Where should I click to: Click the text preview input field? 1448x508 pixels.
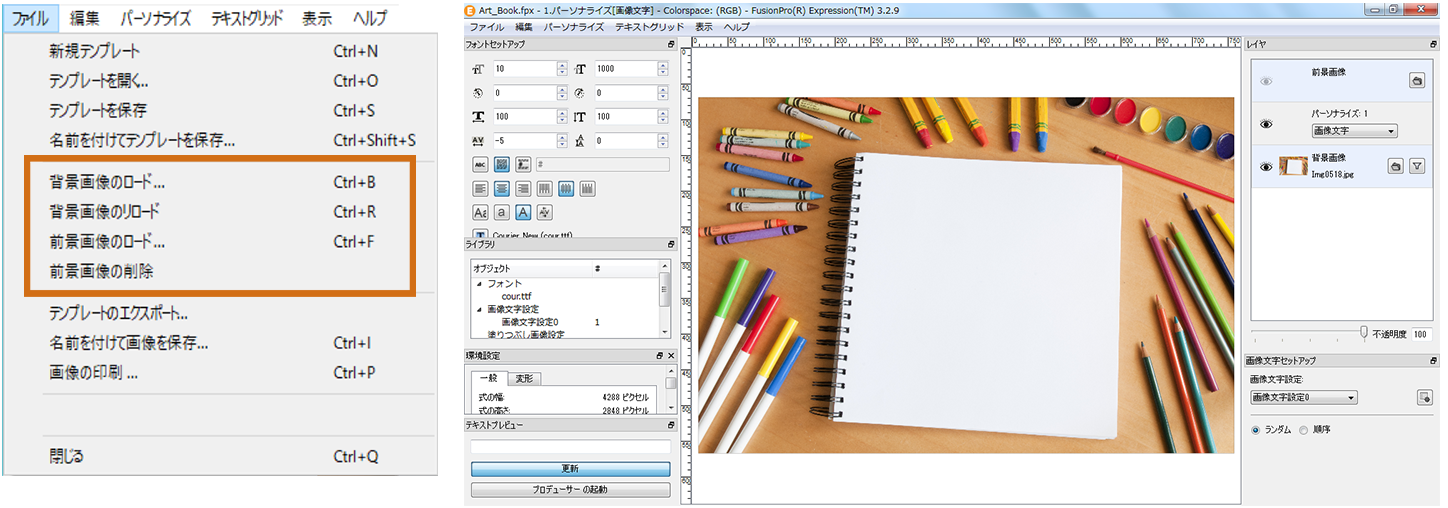[x=570, y=447]
